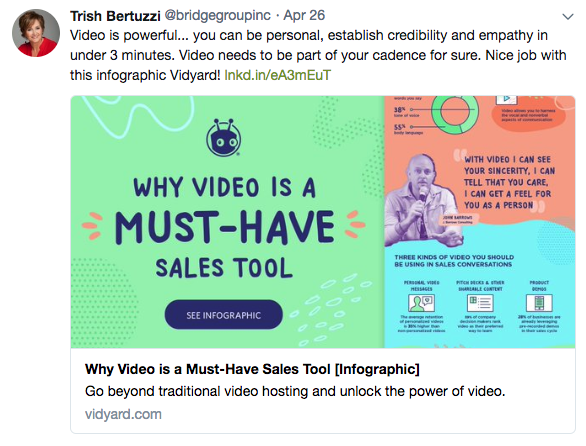Click the card description about video hosting
Image resolution: width=586 pixels, height=446 pixels.
point(295,391)
